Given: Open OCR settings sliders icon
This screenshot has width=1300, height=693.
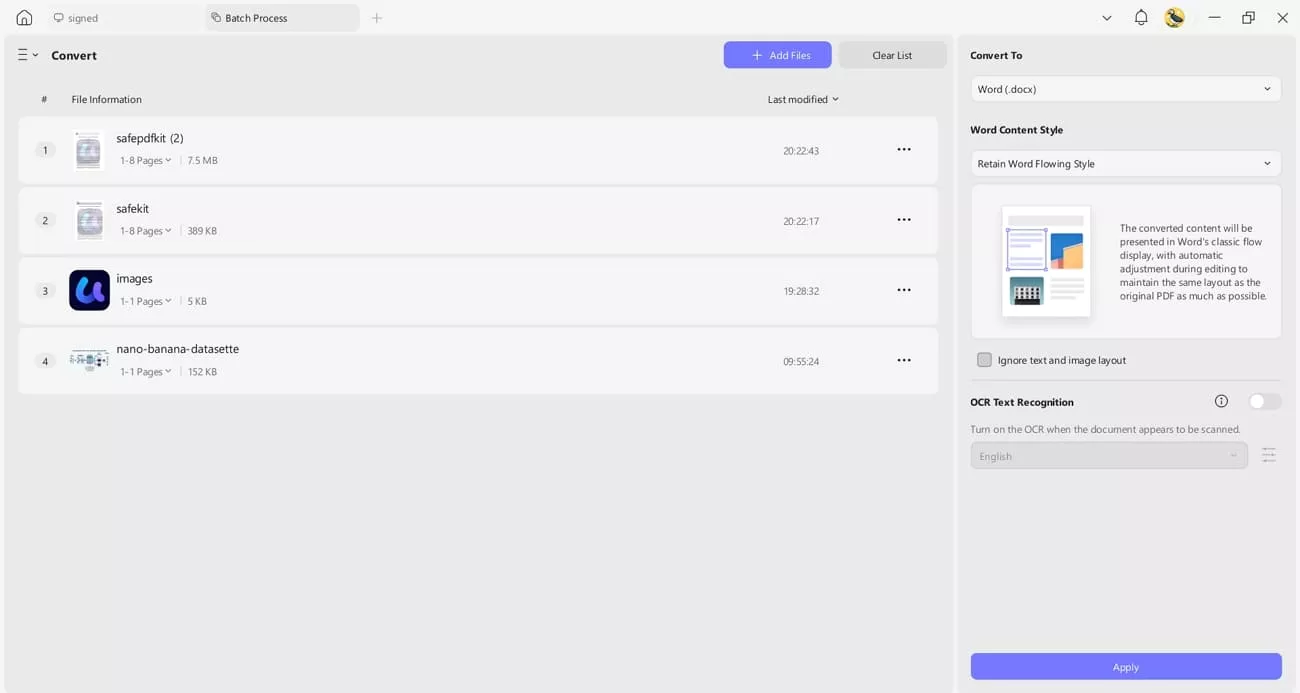Looking at the screenshot, I should tap(1268, 456).
